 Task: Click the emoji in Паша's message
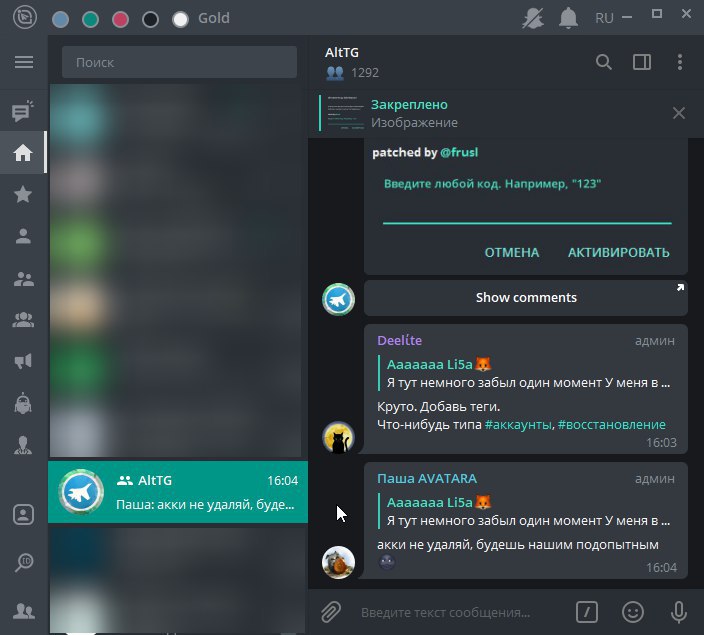click(x=387, y=561)
